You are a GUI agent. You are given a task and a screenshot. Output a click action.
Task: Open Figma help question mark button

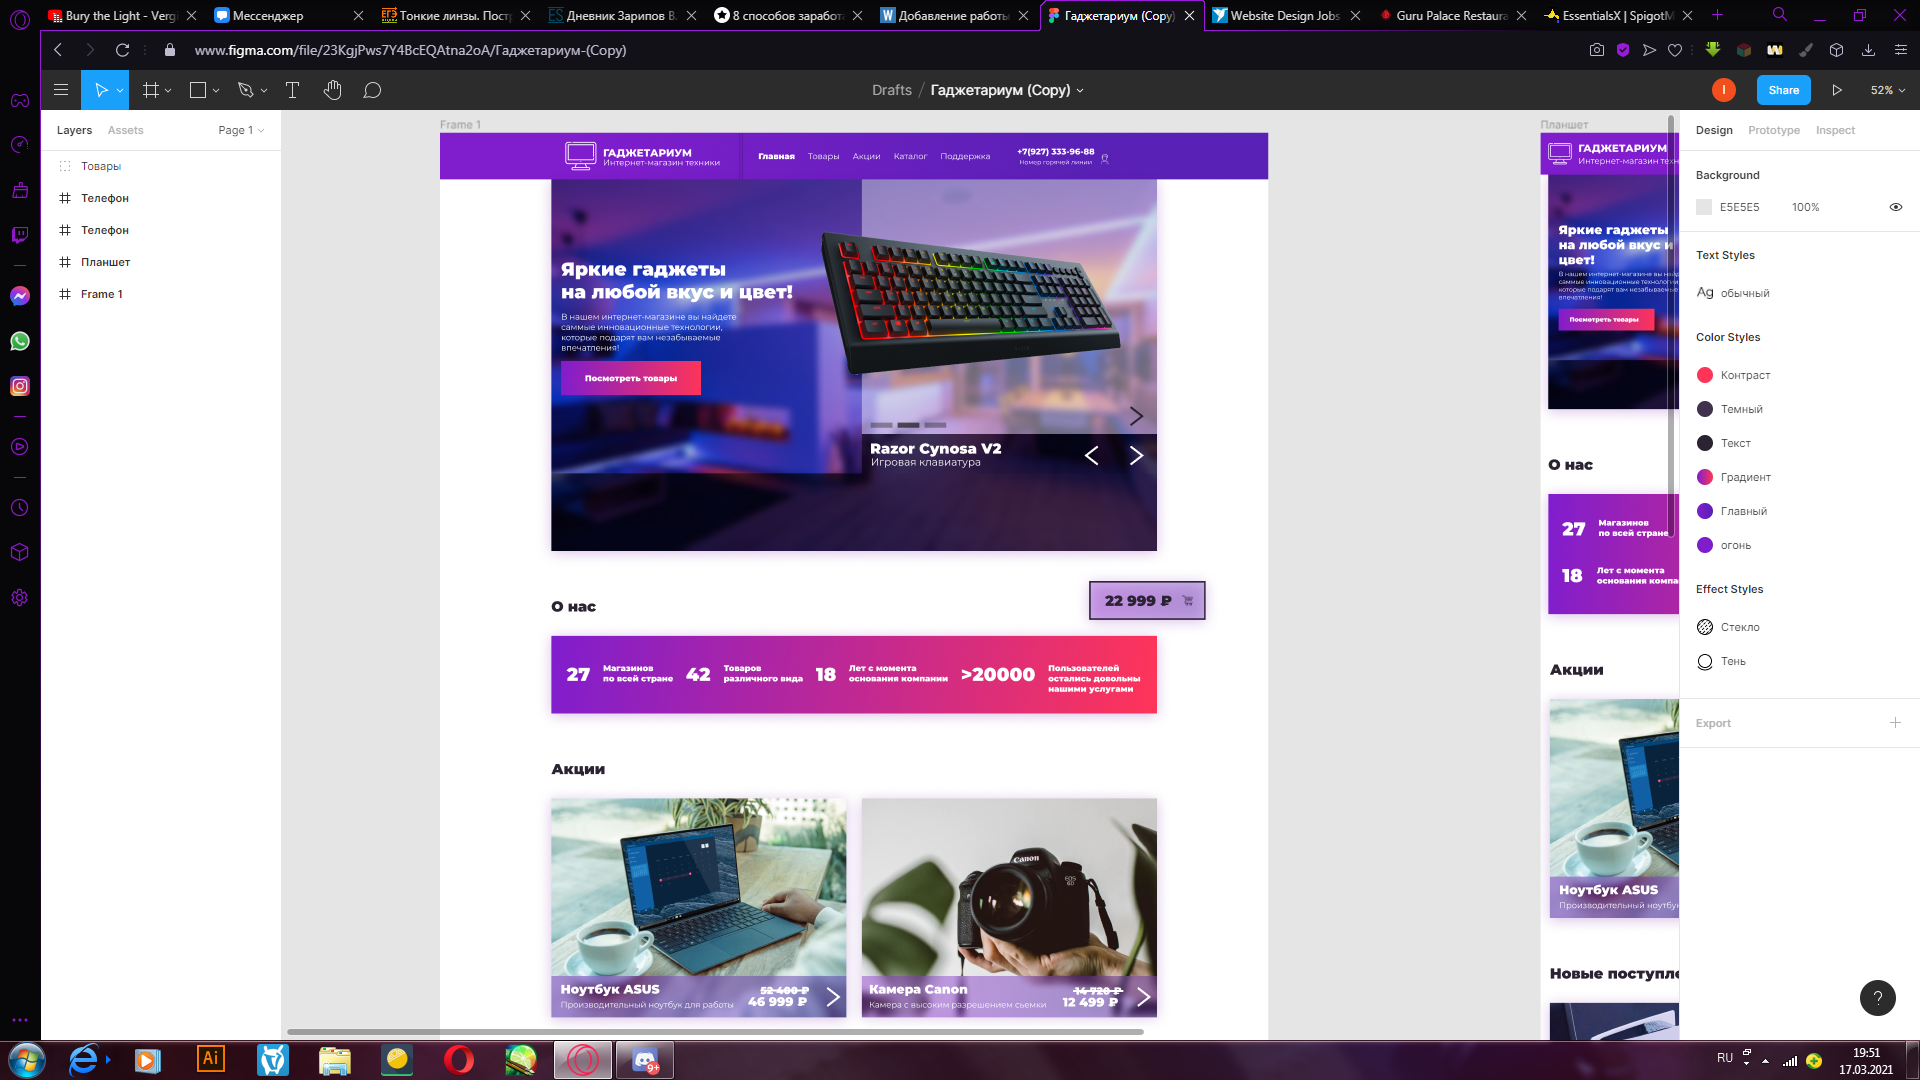(x=1878, y=997)
